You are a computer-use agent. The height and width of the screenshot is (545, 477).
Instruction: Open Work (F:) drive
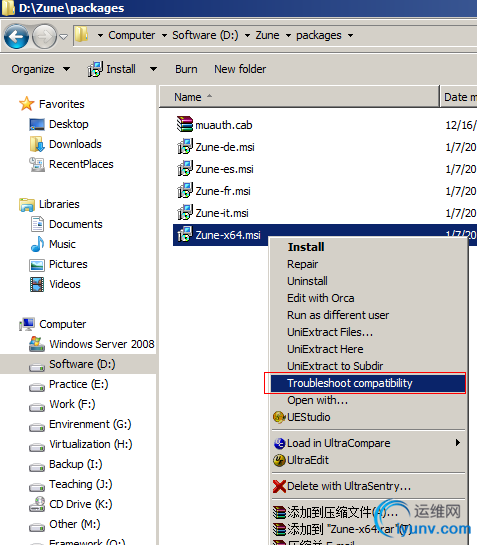coord(72,404)
